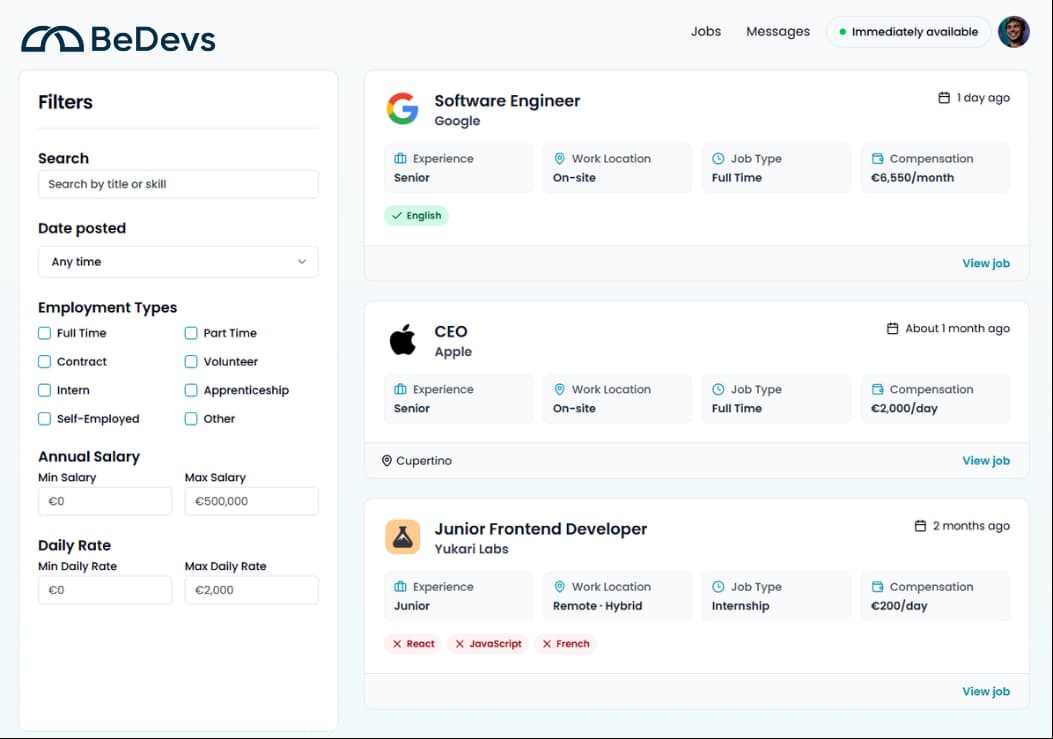1053x739 pixels.
Task: Click the calendar icon next to '1 day ago'
Action: tap(943, 98)
